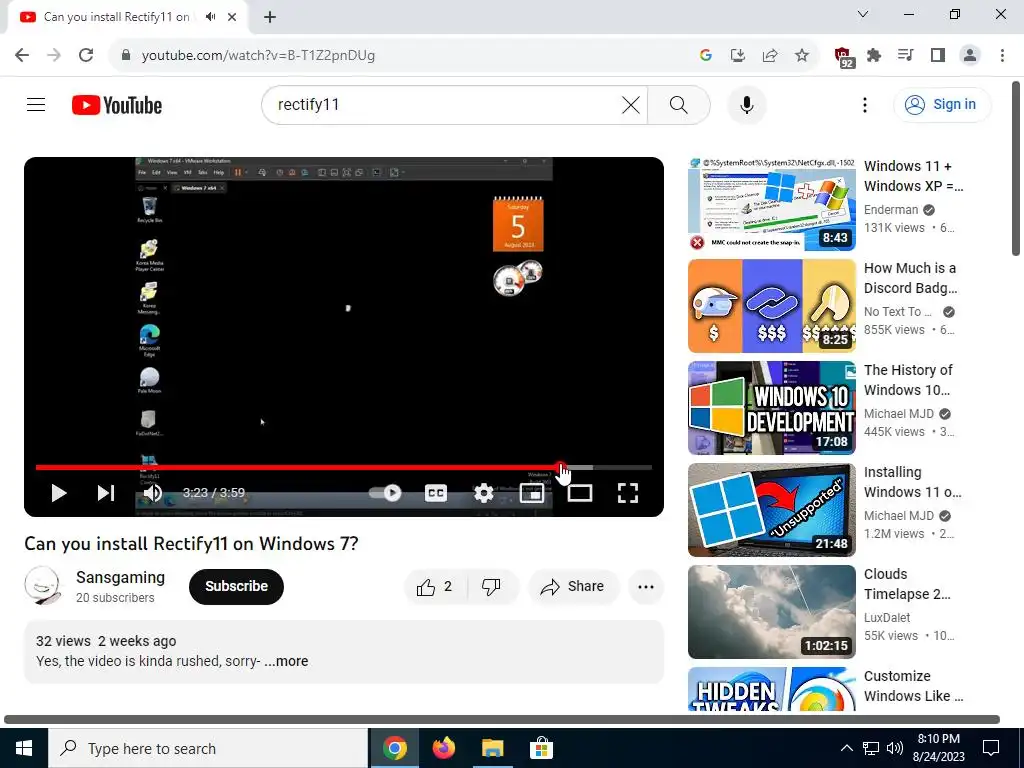Image resolution: width=1024 pixels, height=768 pixels.
Task: Open Enderman channel name
Action: point(891,210)
